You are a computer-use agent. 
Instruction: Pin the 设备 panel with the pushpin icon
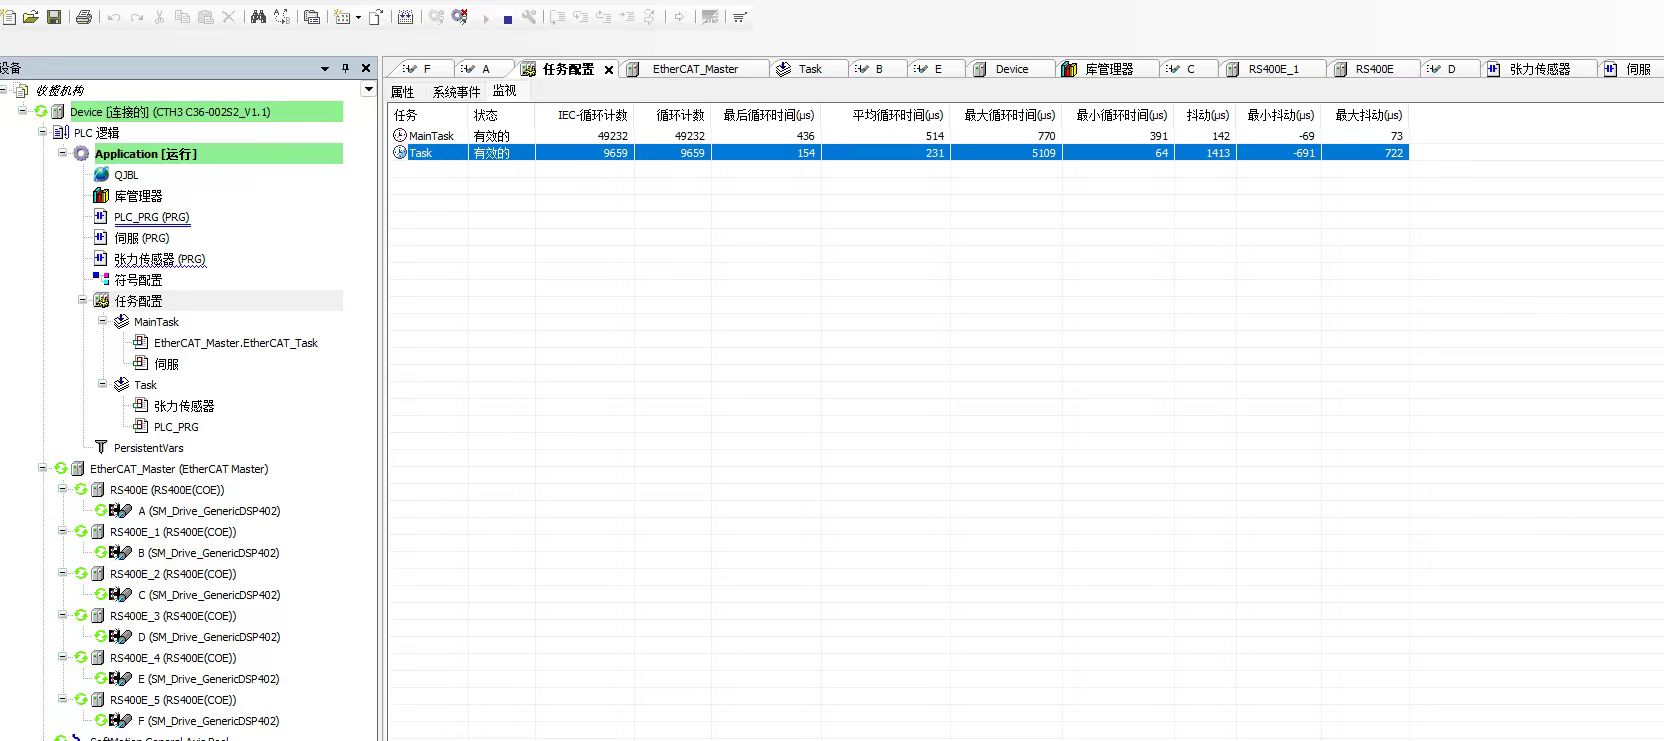pyautogui.click(x=345, y=68)
